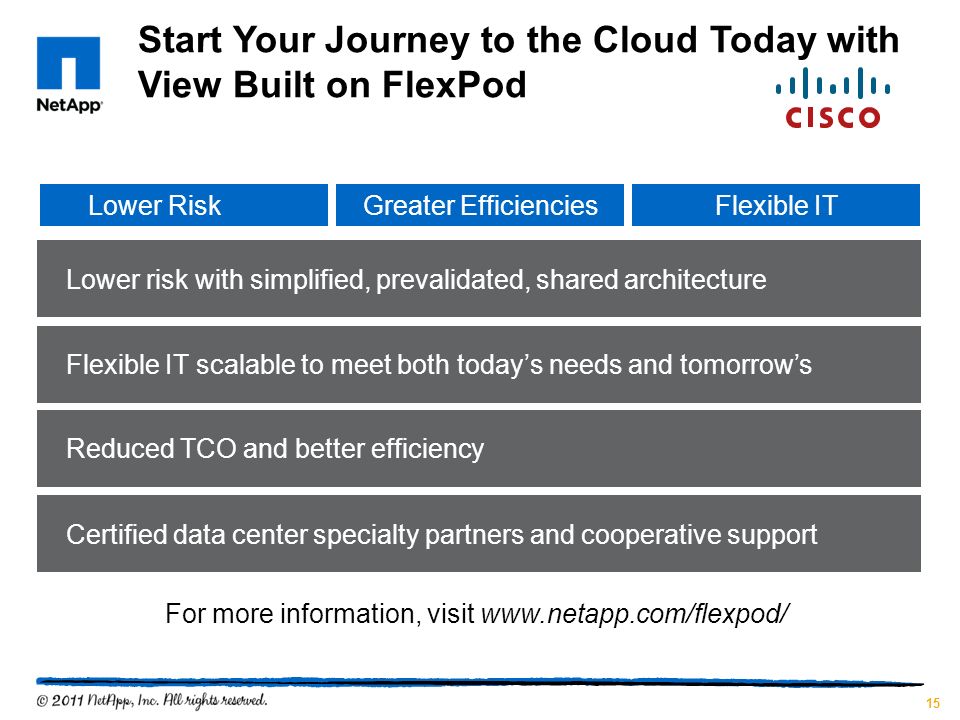The height and width of the screenshot is (720, 960).
Task: Click the NetApp wordmark under the logo
Action: (69, 105)
